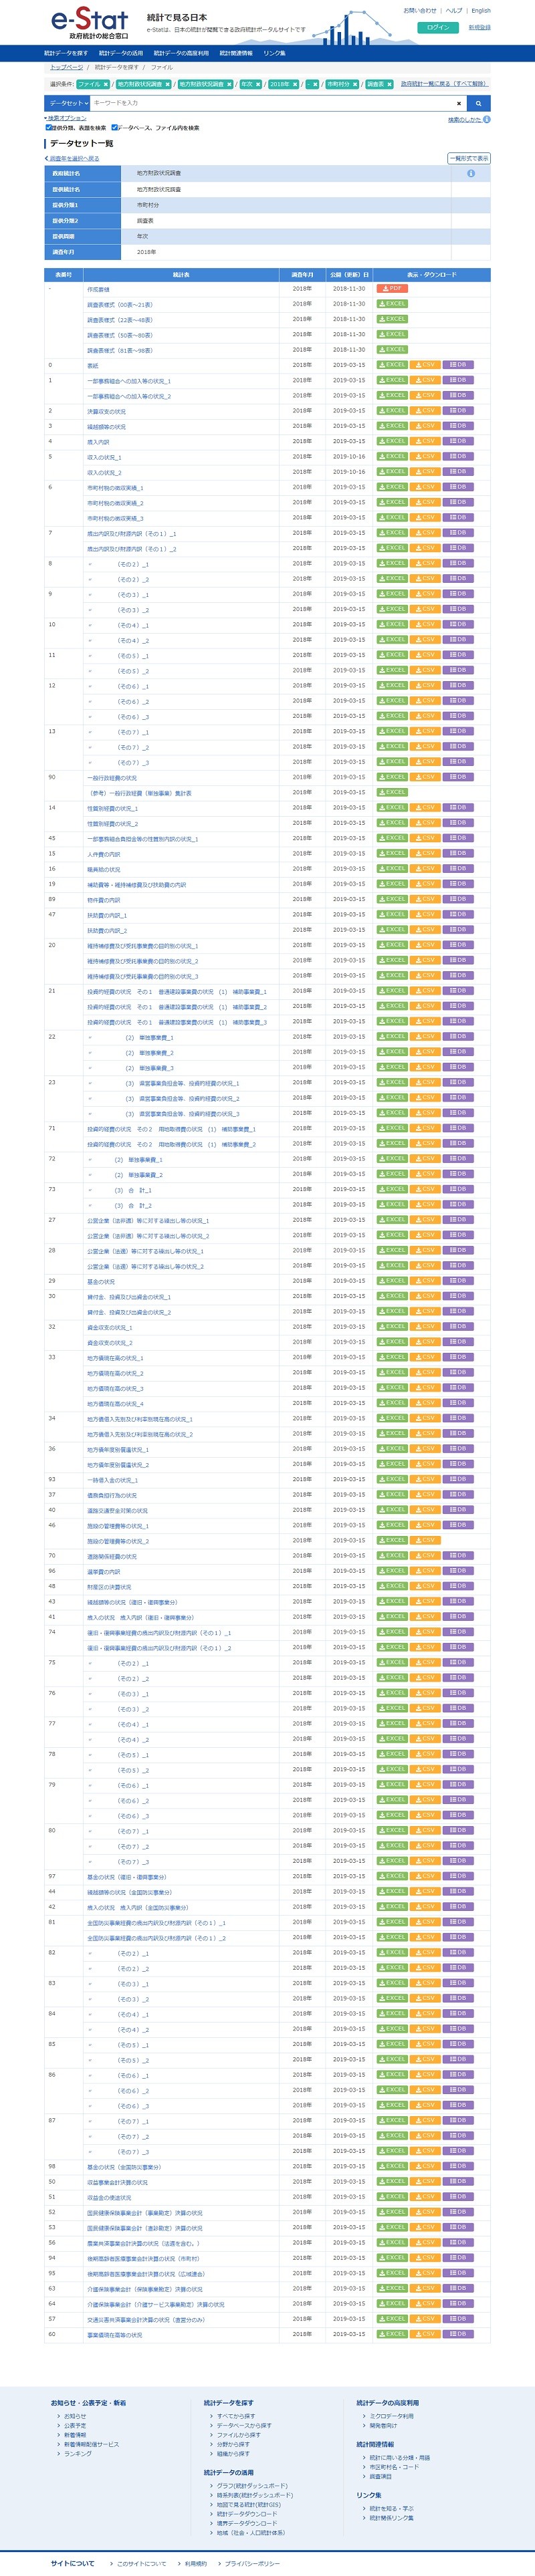This screenshot has height=2576, width=535.
Task: Click the ログイン button
Action: pos(437,27)
